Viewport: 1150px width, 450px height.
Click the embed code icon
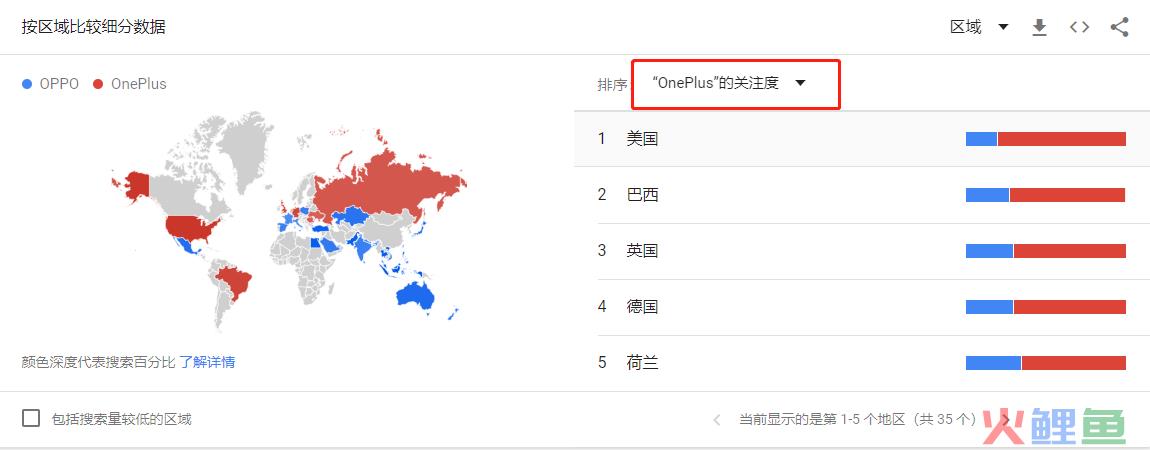click(1079, 27)
